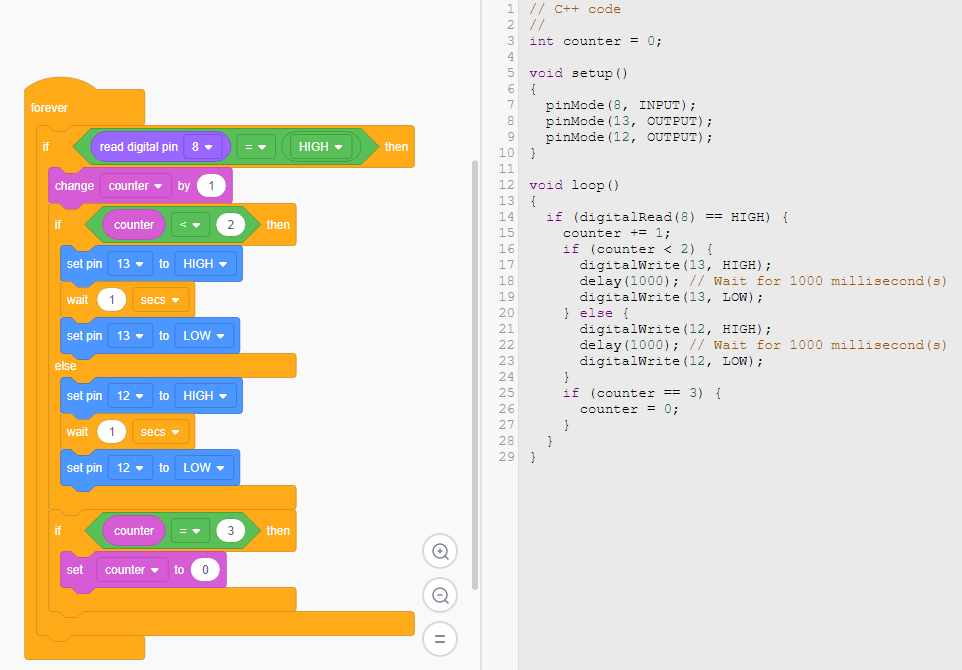Click code line 'digitalWrite(12, LOW);'
Viewport: 962px width, 670px height.
671,361
